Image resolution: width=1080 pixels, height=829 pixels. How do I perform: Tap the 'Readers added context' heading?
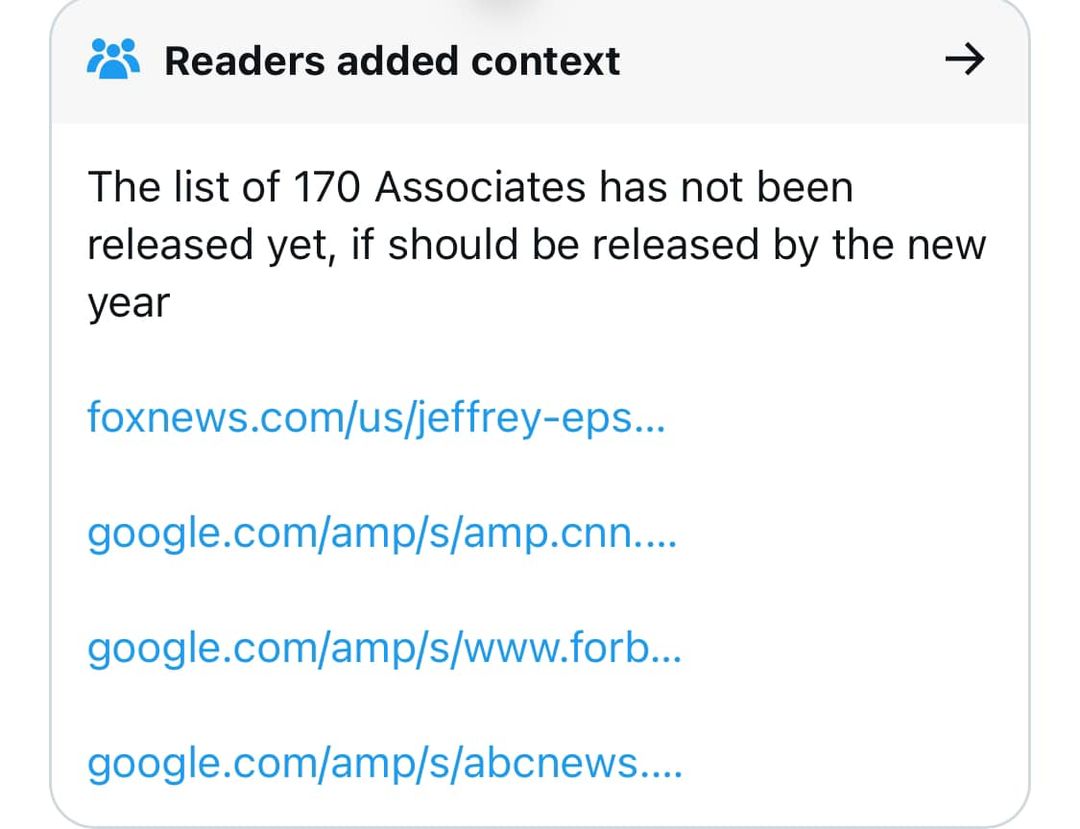pyautogui.click(x=392, y=61)
